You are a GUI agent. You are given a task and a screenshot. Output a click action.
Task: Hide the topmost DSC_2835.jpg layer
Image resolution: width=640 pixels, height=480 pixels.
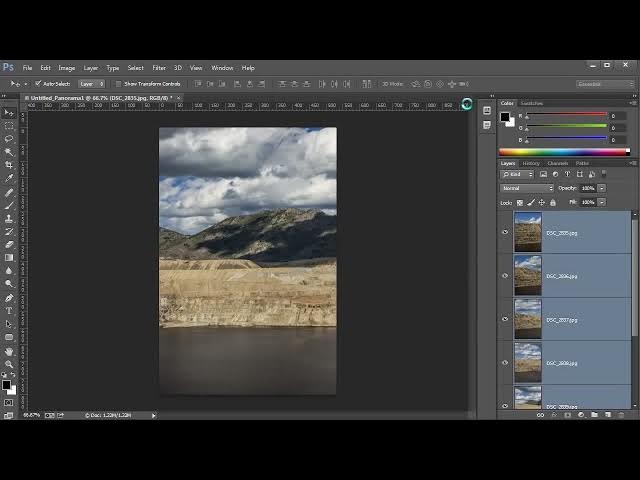coord(505,232)
